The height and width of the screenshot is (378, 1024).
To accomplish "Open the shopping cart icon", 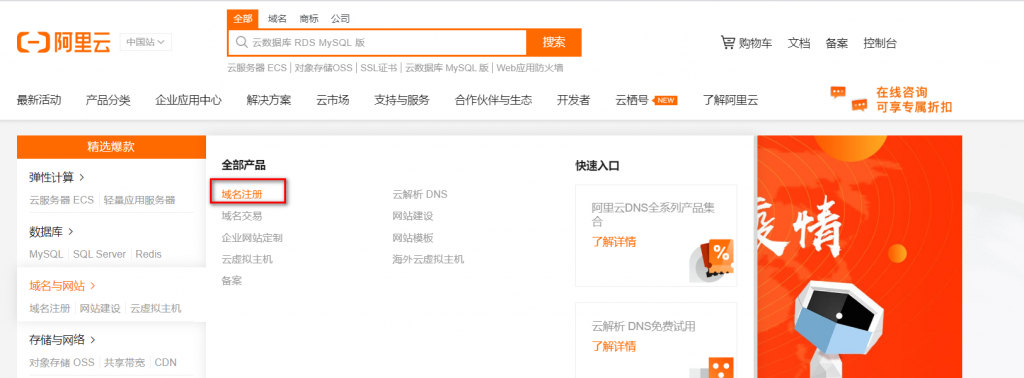I will coord(728,42).
